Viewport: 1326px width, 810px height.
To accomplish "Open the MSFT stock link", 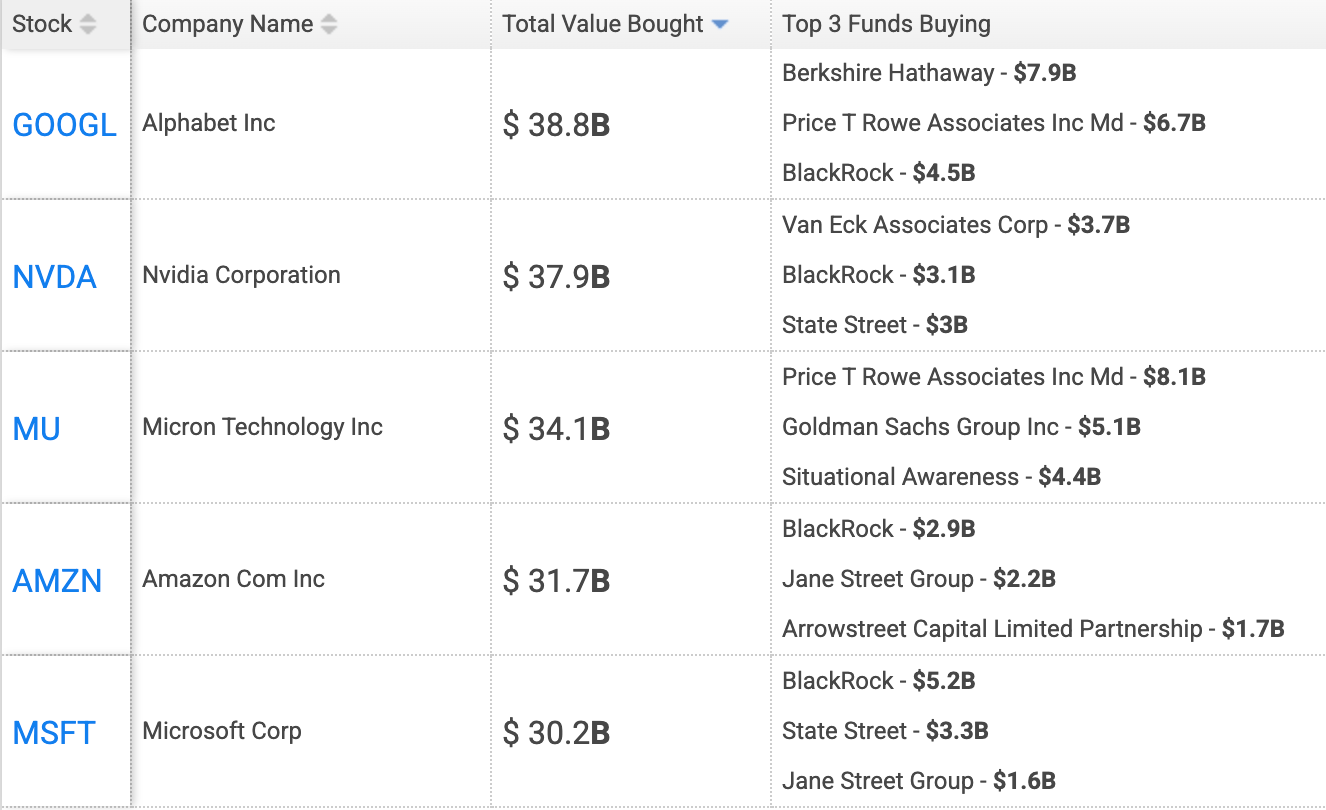I will pos(54,732).
